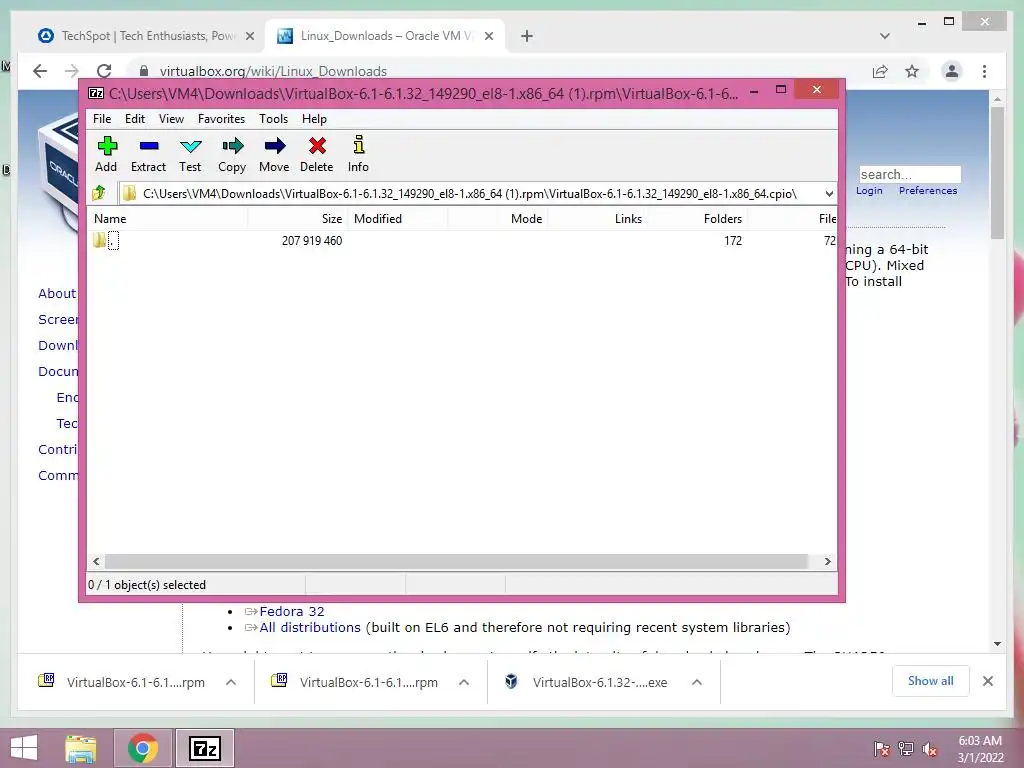Open the Favorites menu
Viewport: 1024px width, 768px height.
[x=221, y=119]
